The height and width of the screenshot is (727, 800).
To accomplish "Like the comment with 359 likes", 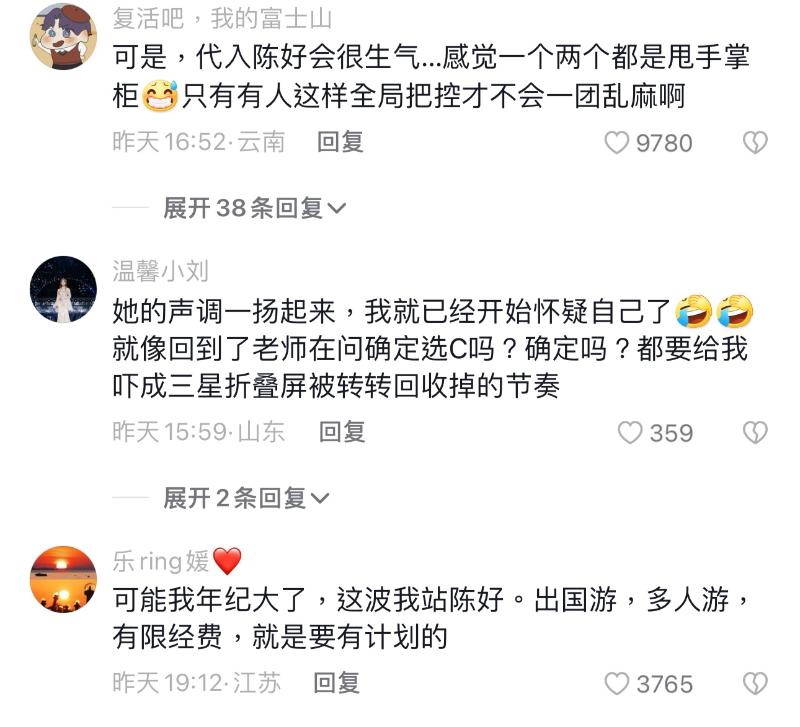I will pyautogui.click(x=630, y=433).
